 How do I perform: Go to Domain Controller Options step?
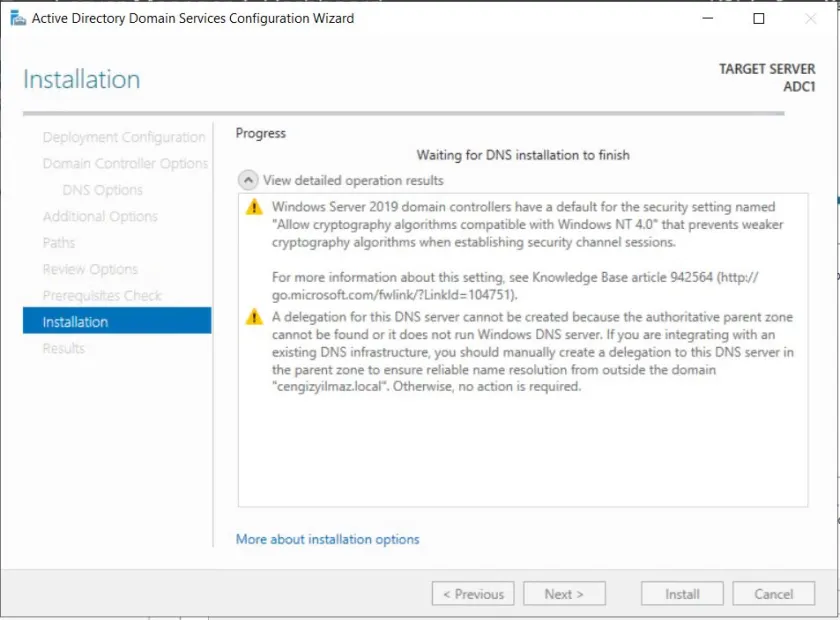[x=125, y=163]
